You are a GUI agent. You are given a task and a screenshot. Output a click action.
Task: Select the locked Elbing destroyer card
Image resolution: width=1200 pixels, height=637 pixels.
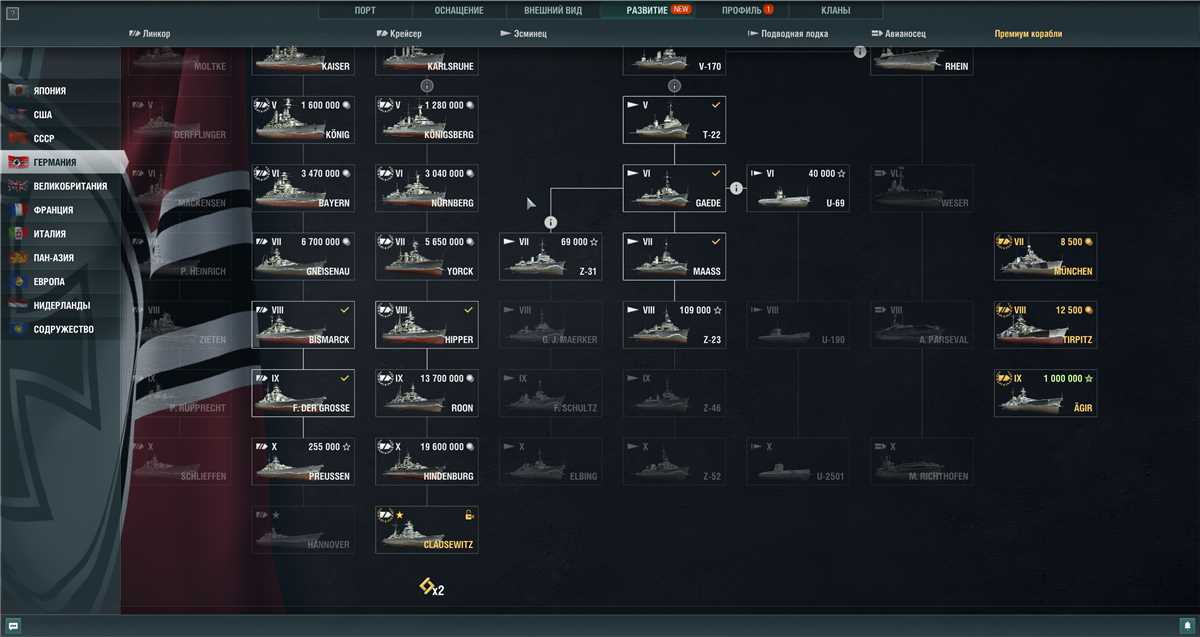[x=551, y=461]
